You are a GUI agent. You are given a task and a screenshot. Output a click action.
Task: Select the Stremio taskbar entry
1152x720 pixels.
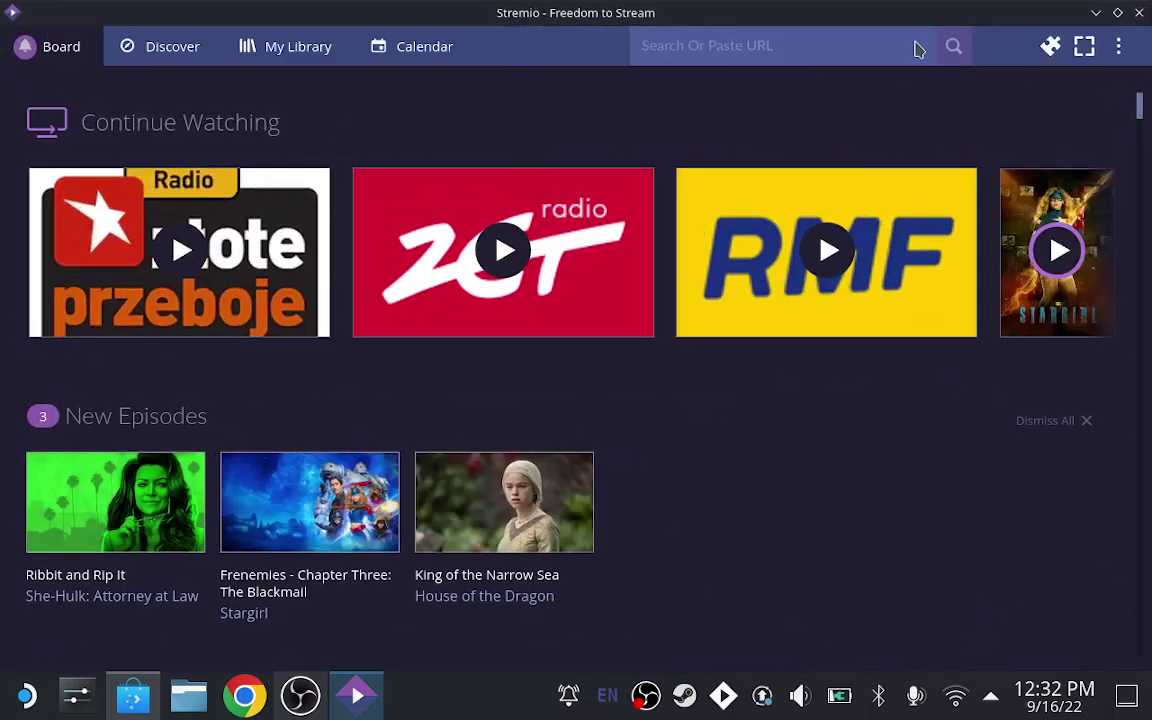(x=356, y=695)
